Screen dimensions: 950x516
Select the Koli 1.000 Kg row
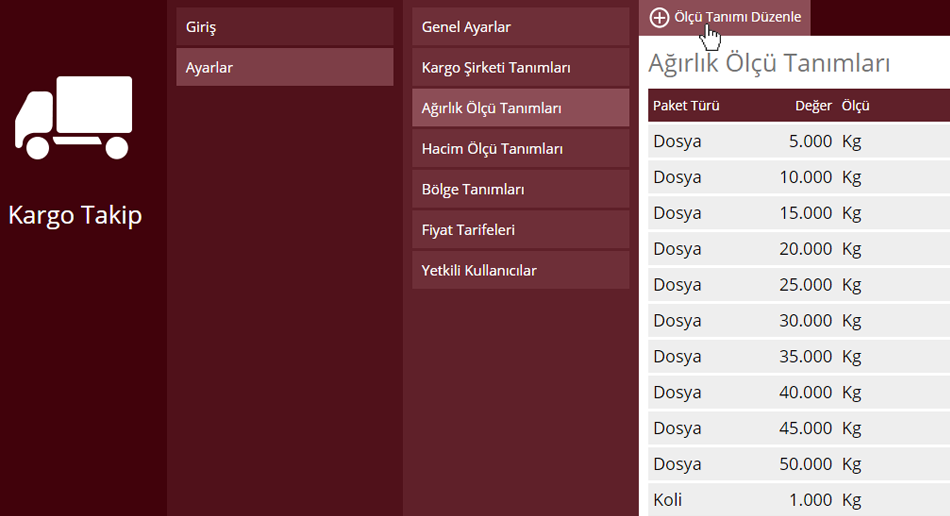tap(799, 500)
